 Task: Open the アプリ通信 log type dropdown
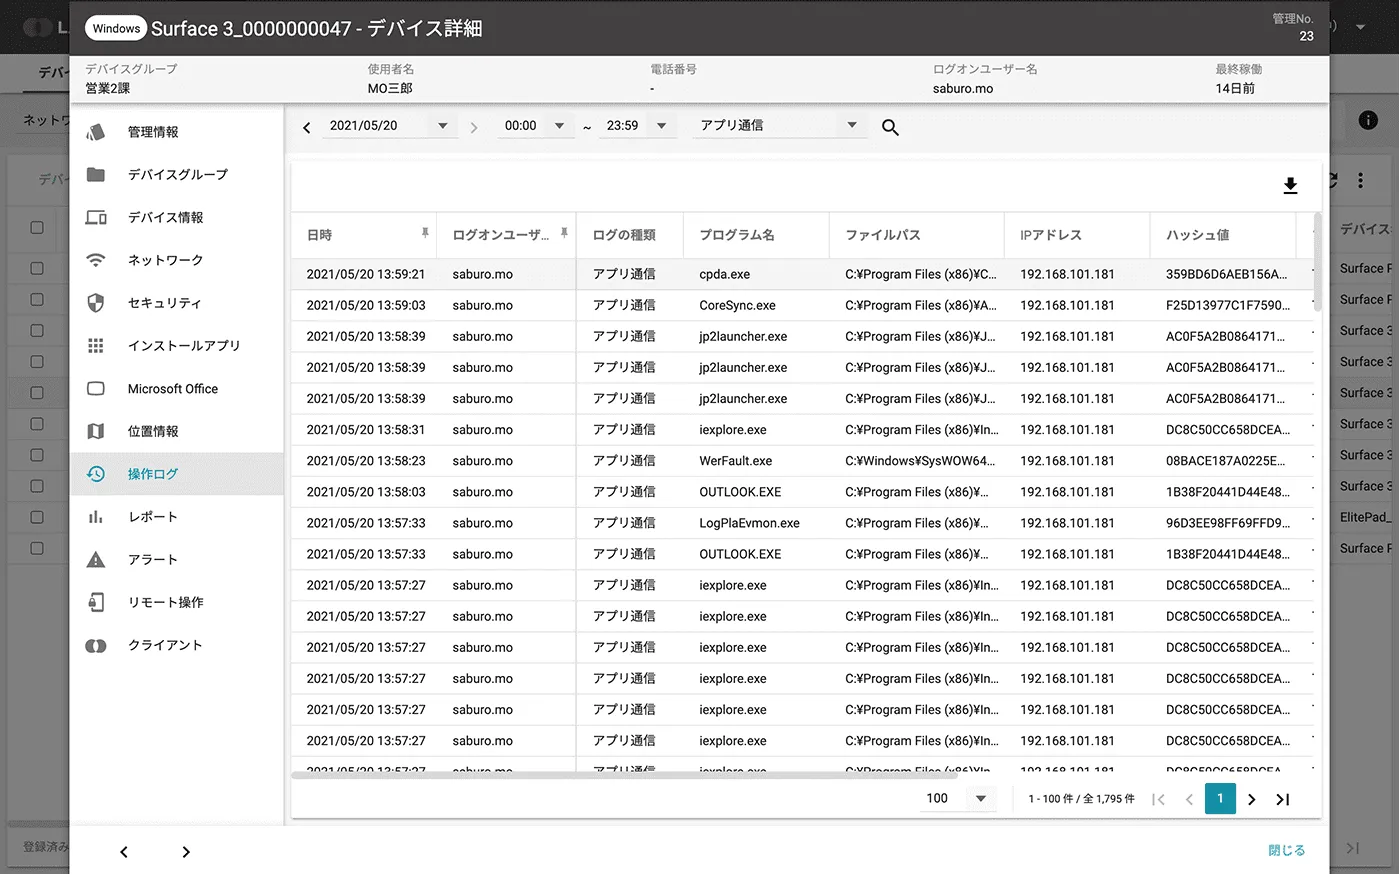(780, 126)
